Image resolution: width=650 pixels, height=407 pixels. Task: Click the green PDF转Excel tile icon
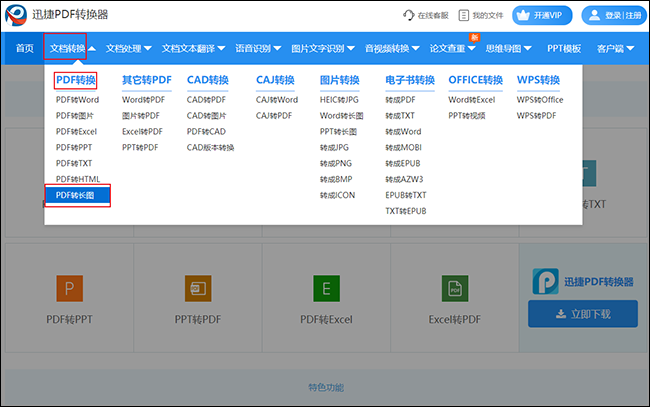coord(326,288)
